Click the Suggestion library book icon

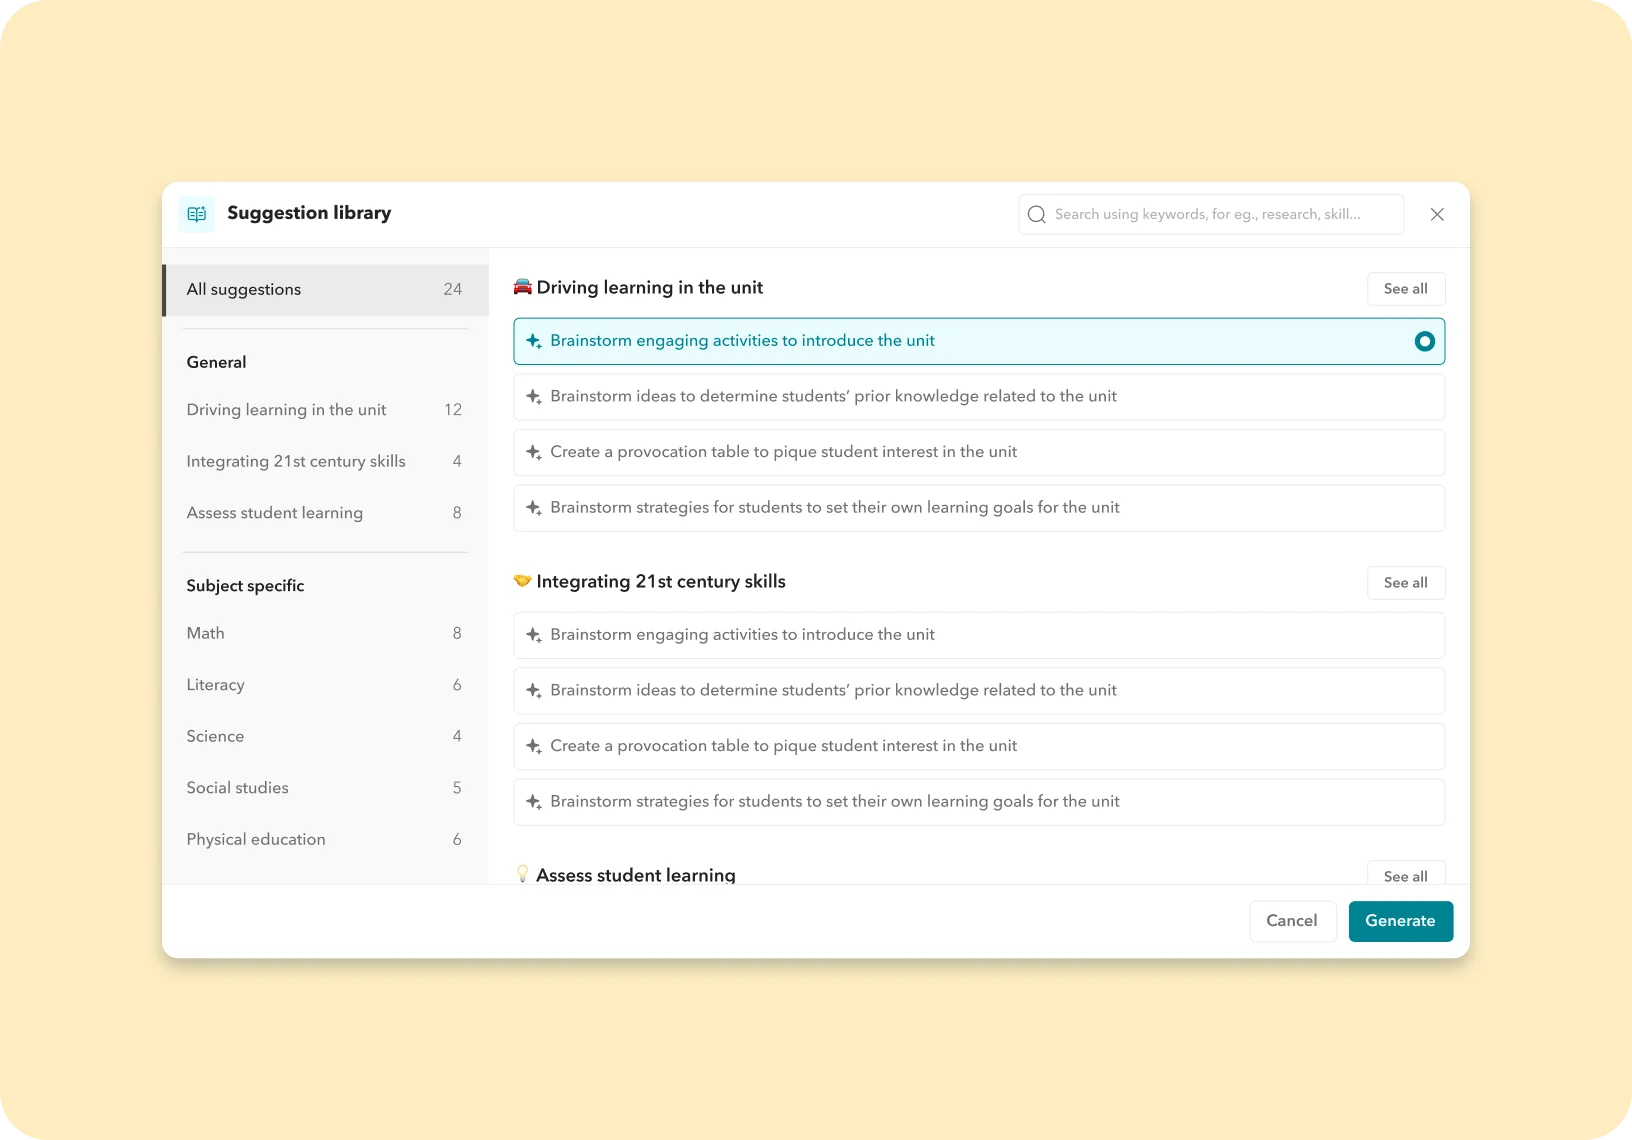196,214
